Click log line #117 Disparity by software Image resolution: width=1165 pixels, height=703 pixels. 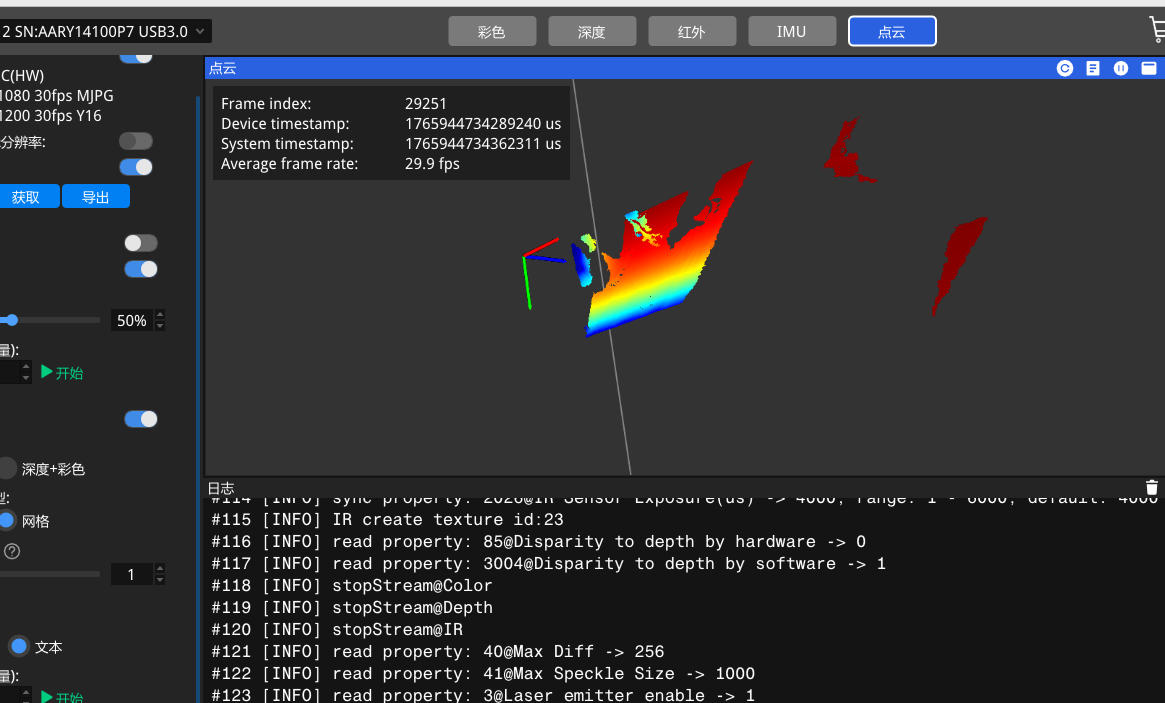[548, 563]
